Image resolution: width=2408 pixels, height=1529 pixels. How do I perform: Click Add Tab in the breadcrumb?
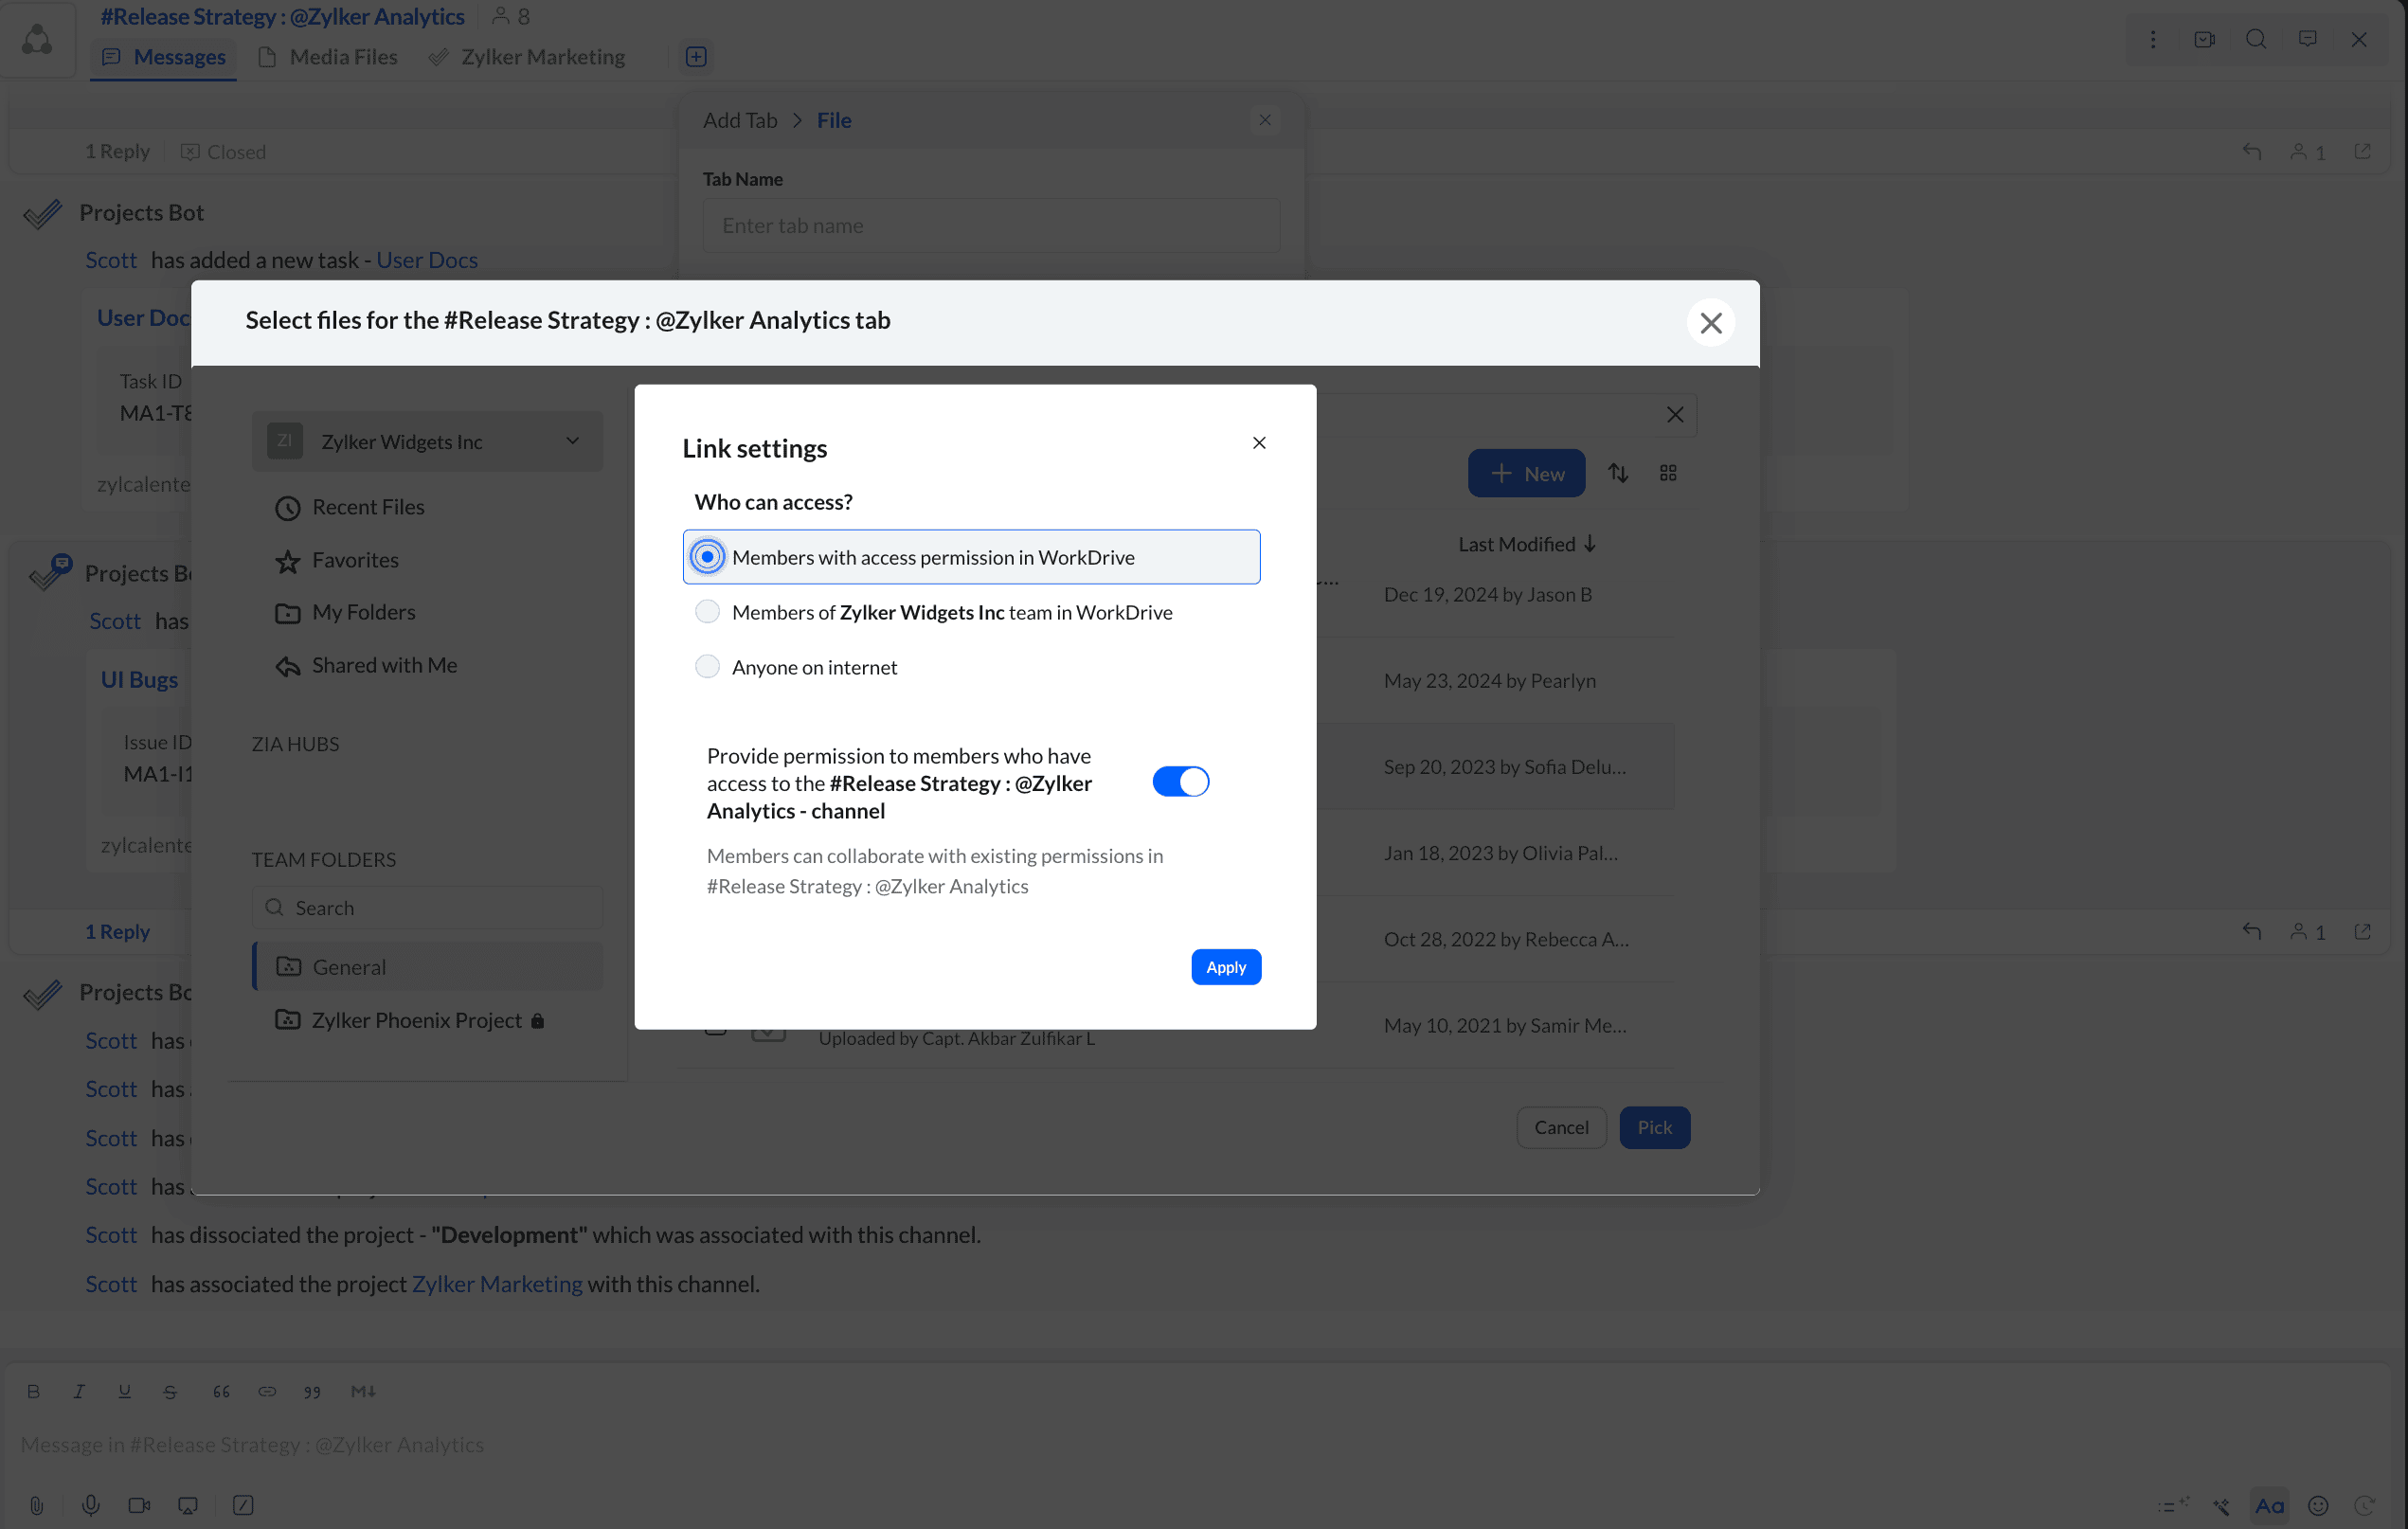coord(740,120)
